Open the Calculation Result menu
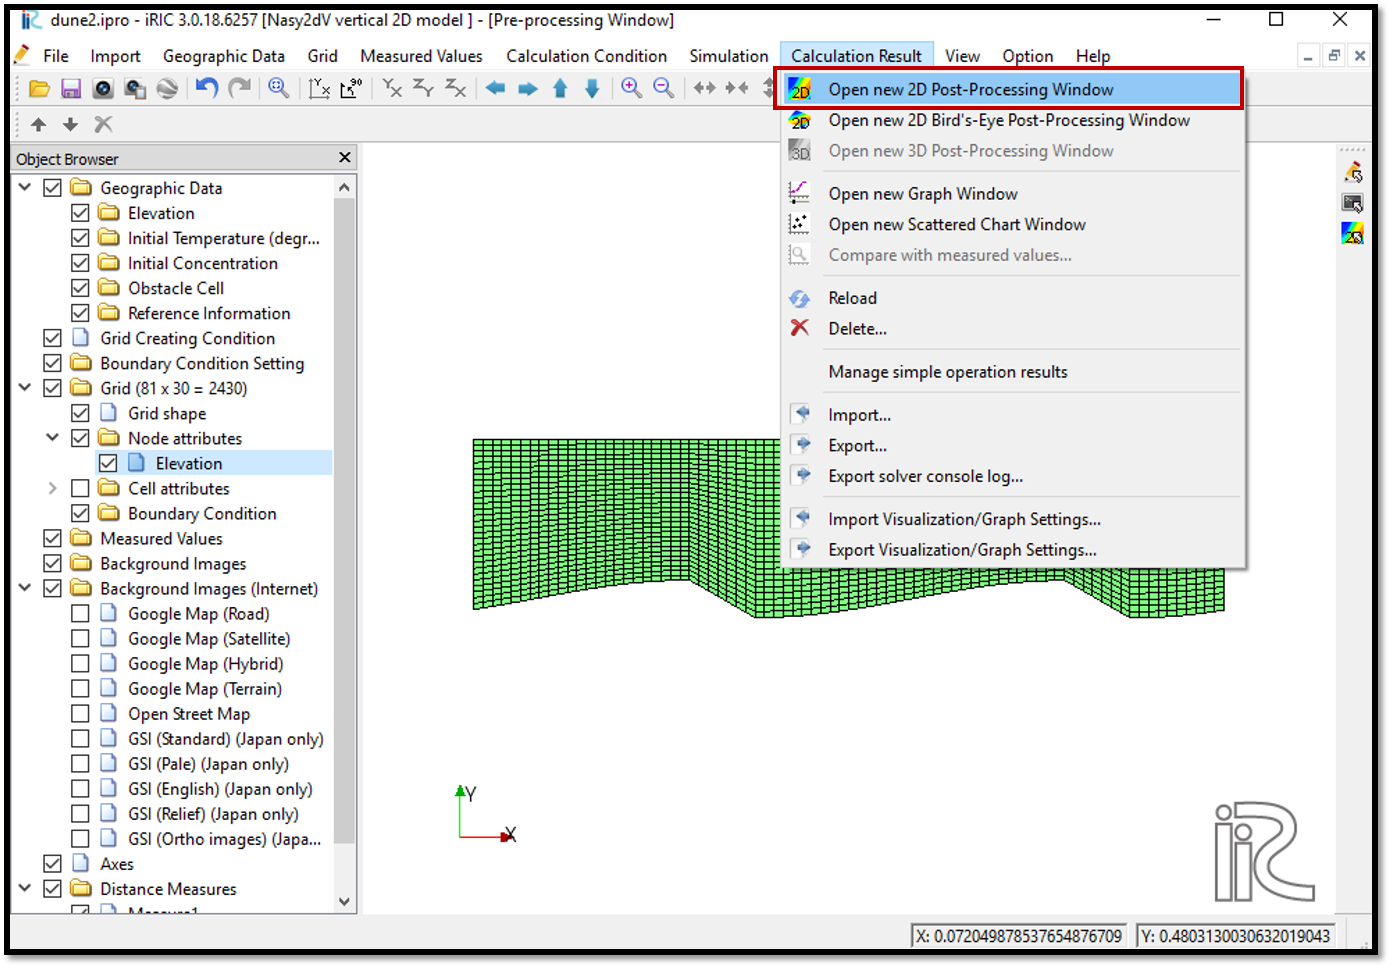 (857, 56)
